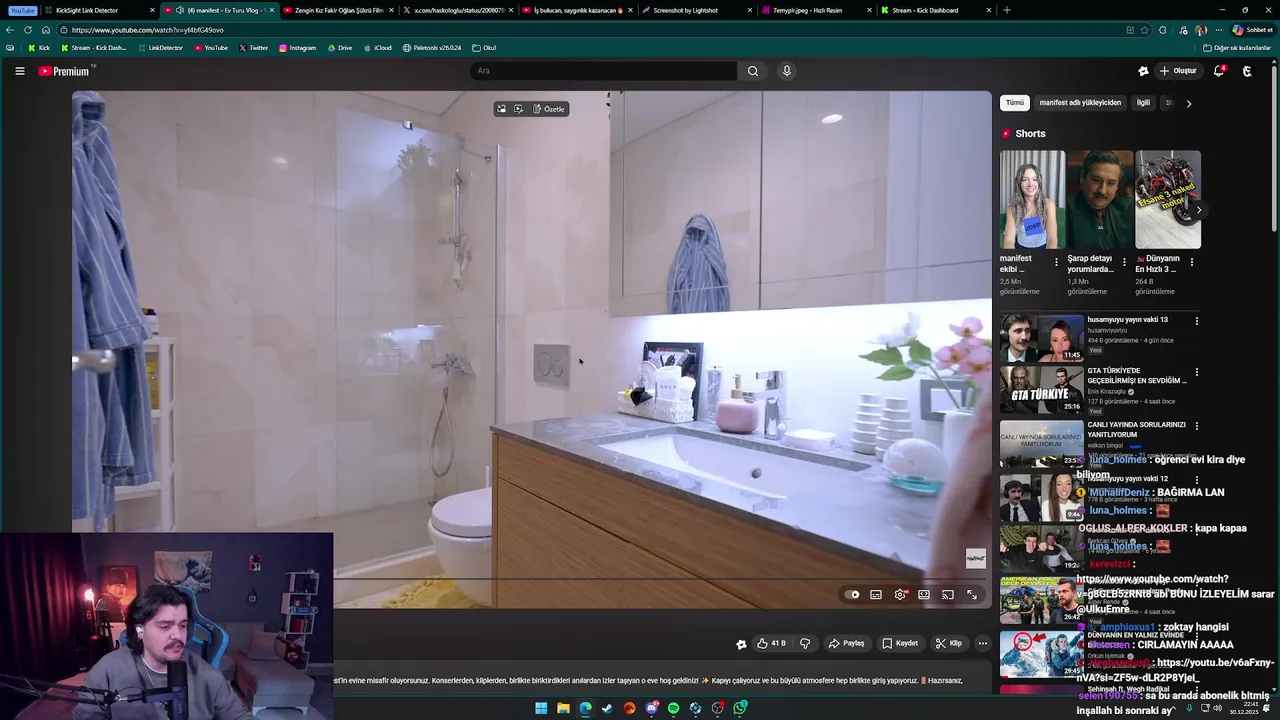Screen dimensions: 1280x720
Task: Open options for the manifest ekibi Short
Action: click(x=1056, y=262)
